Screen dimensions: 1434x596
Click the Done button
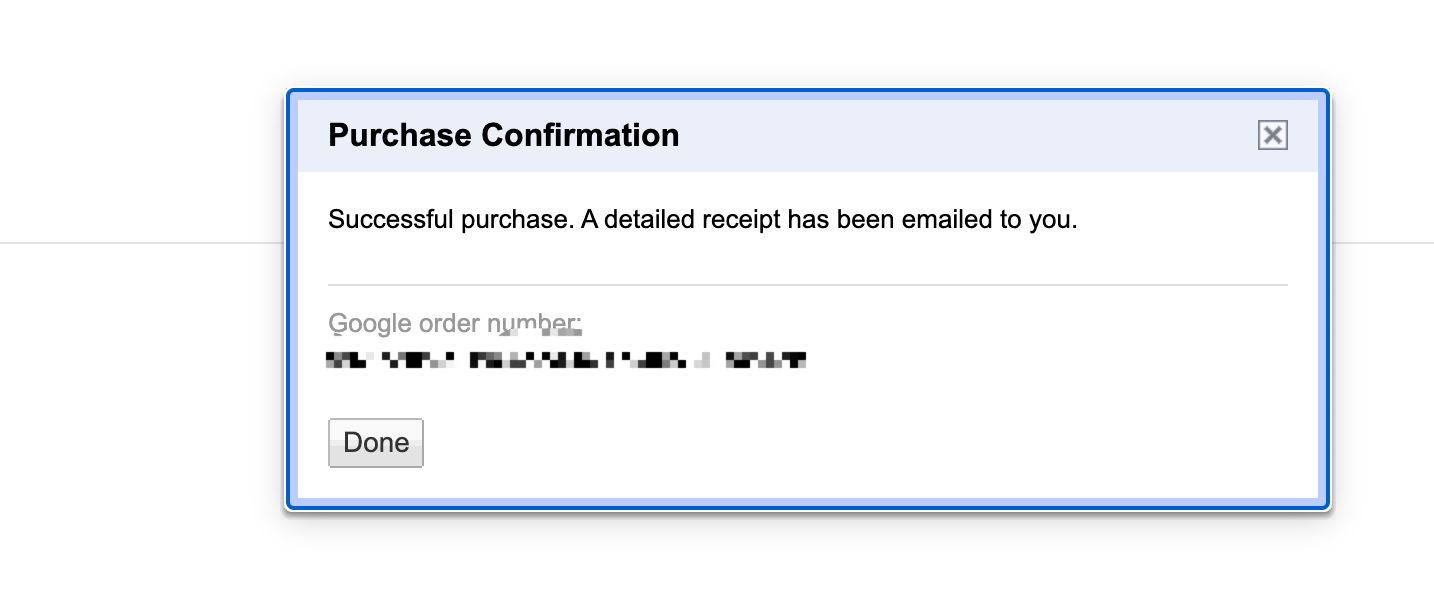[x=376, y=443]
